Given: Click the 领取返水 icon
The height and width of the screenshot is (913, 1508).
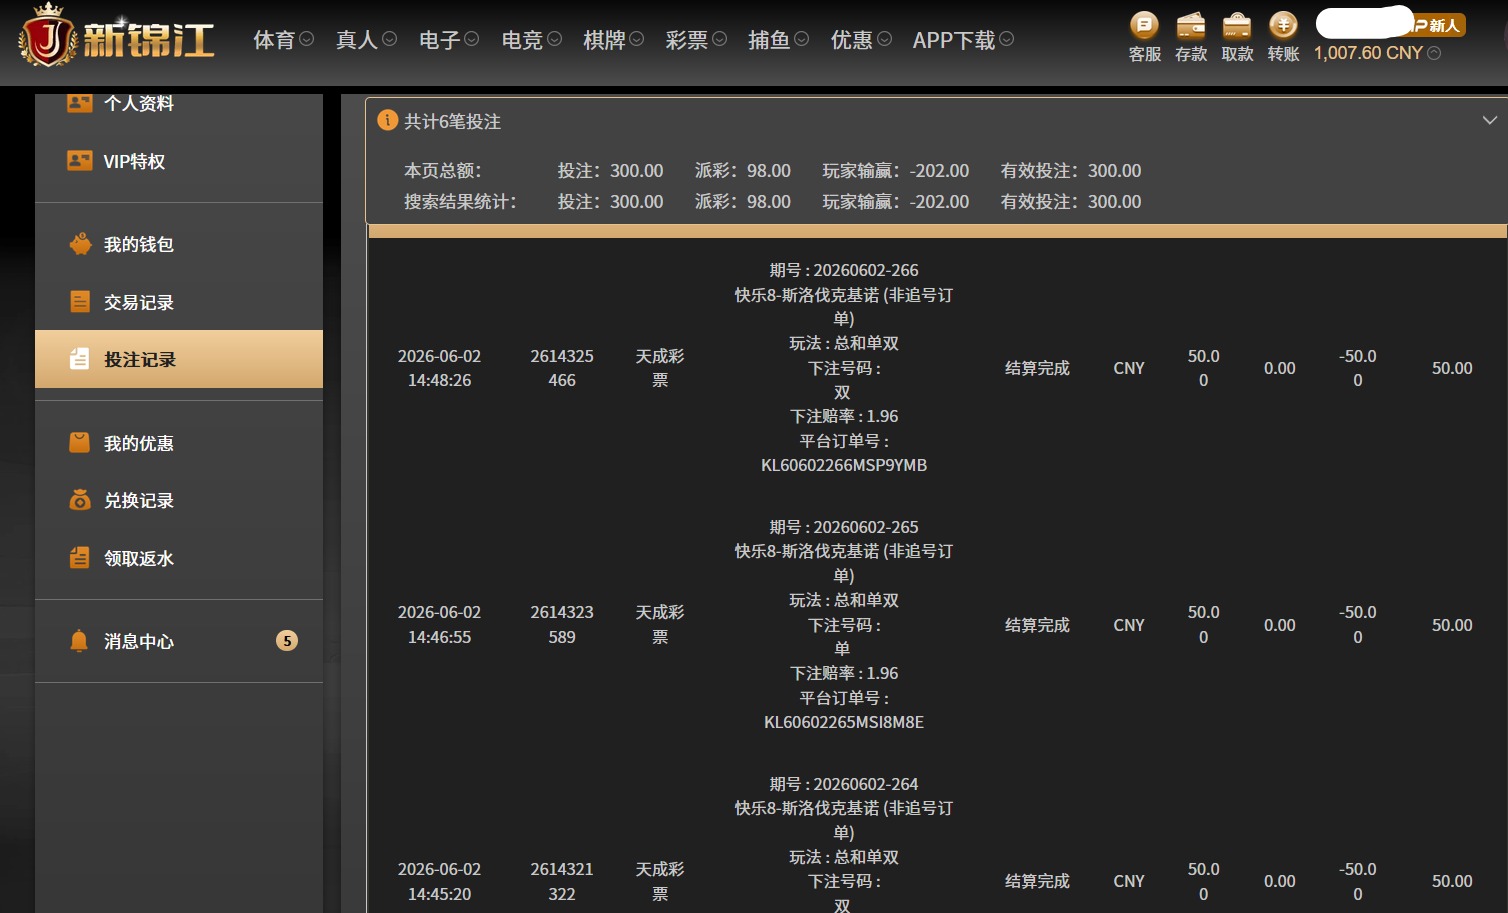Looking at the screenshot, I should coord(79,558).
